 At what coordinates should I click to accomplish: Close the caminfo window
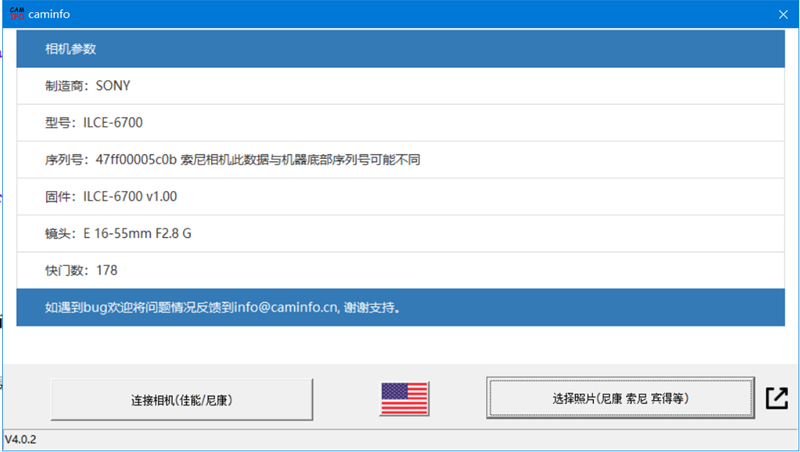[783, 14]
